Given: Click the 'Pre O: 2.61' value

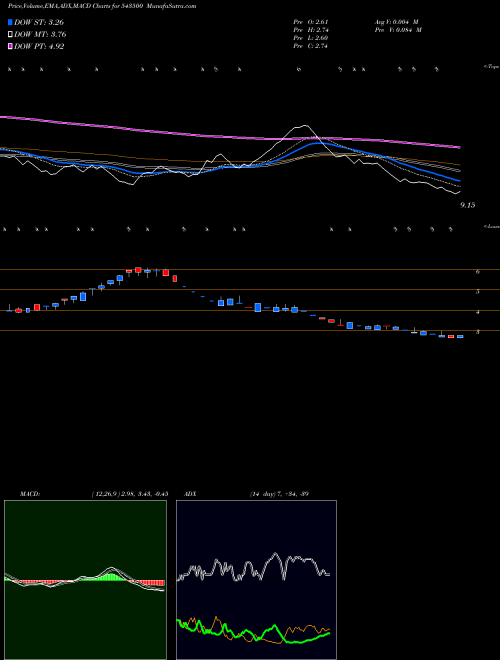Looking at the screenshot, I should [x=311, y=22].
